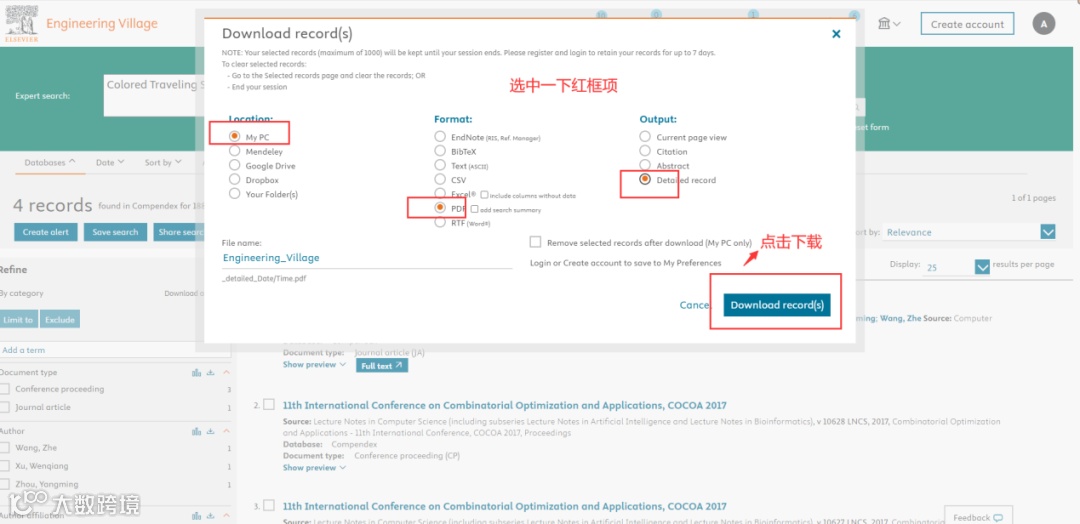This screenshot has width=1080, height=524.
Task: Click the Expert search query box
Action: 154,96
